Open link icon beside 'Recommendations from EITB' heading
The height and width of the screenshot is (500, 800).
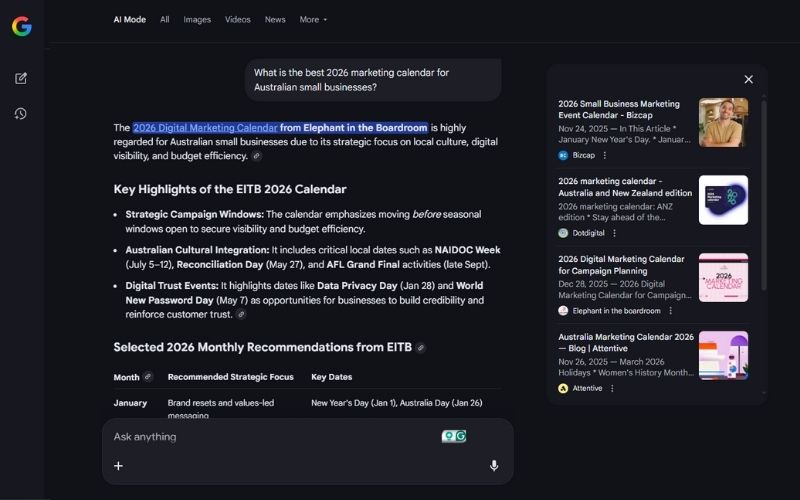(x=420, y=348)
